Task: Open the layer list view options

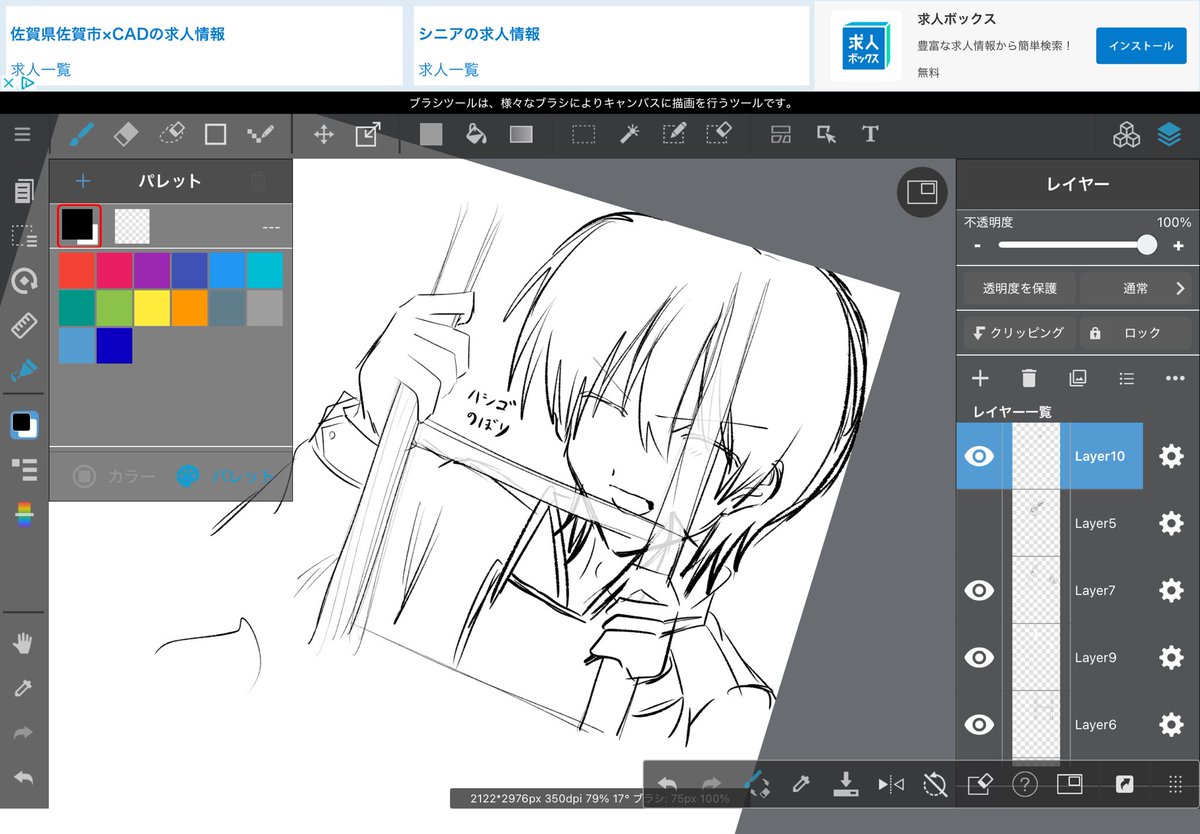Action: 1126,378
